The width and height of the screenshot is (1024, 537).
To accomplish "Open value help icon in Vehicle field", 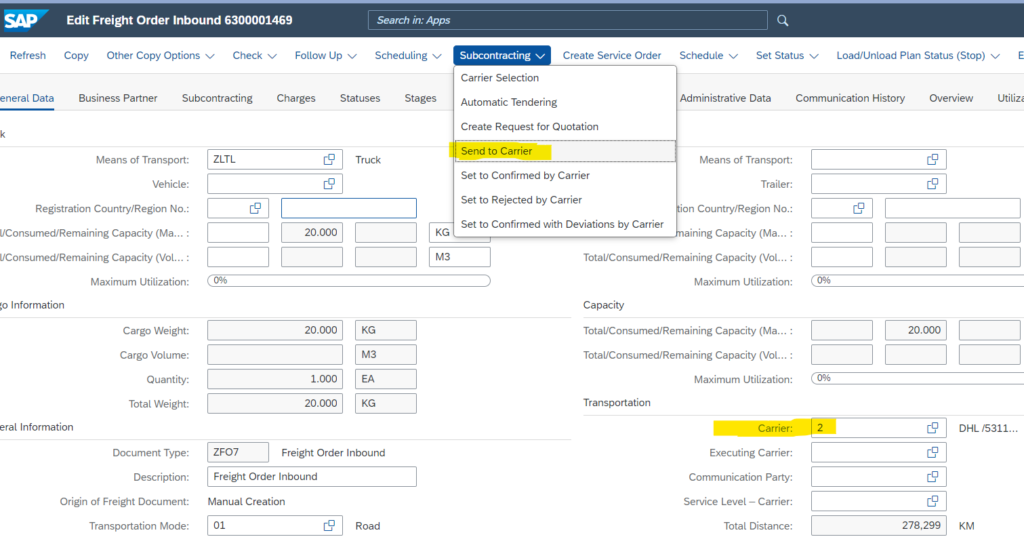I will tap(329, 184).
